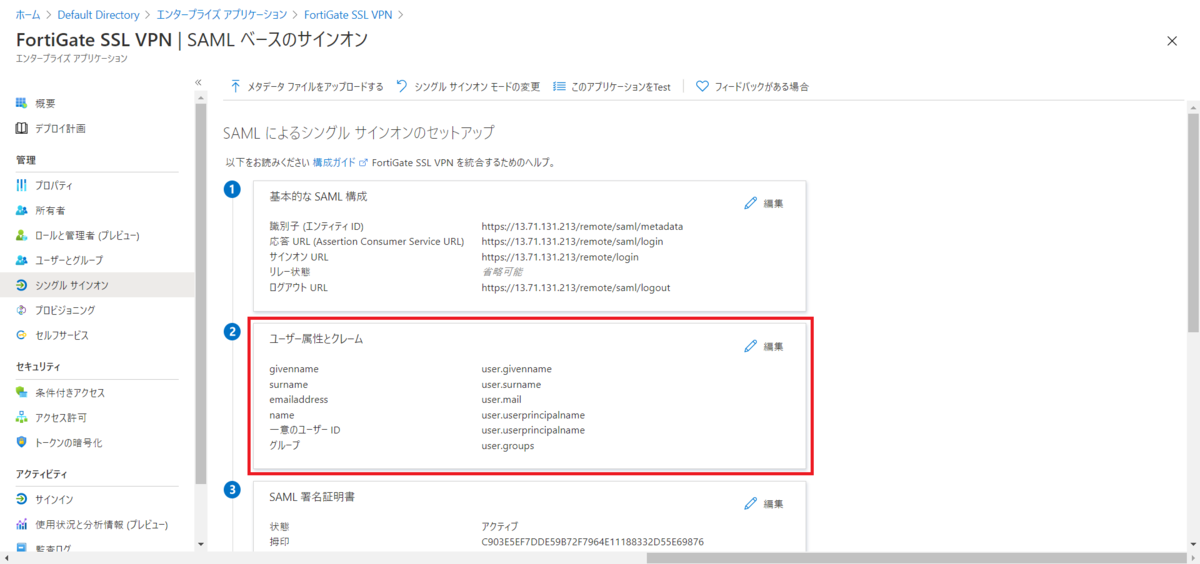Click the undo icon beside シングル サインオン モードの変更
This screenshot has width=1200, height=564.
point(402,86)
